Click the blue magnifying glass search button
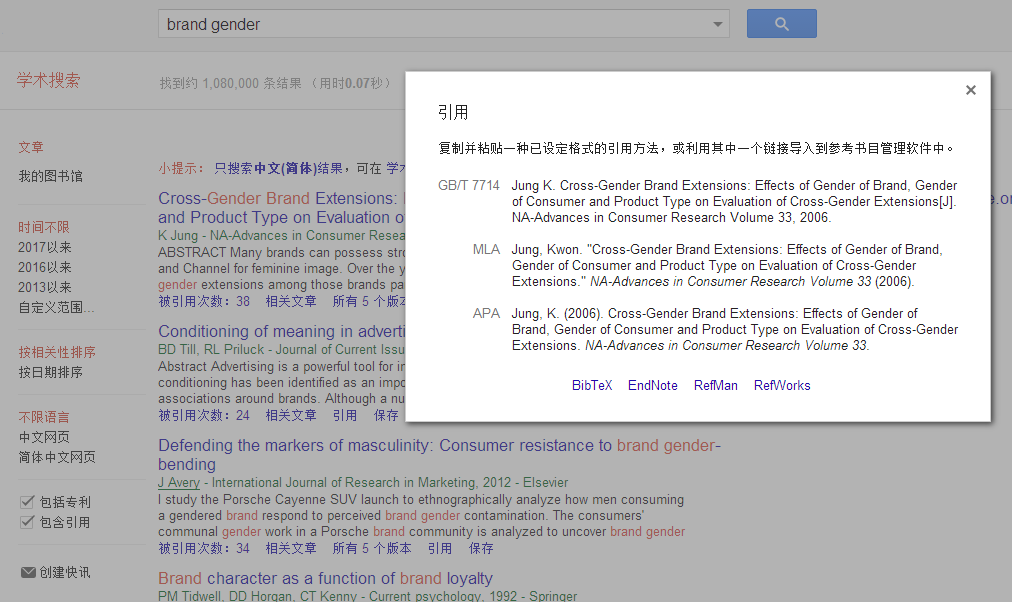Screen dimensions: 1012x602 pos(780,23)
